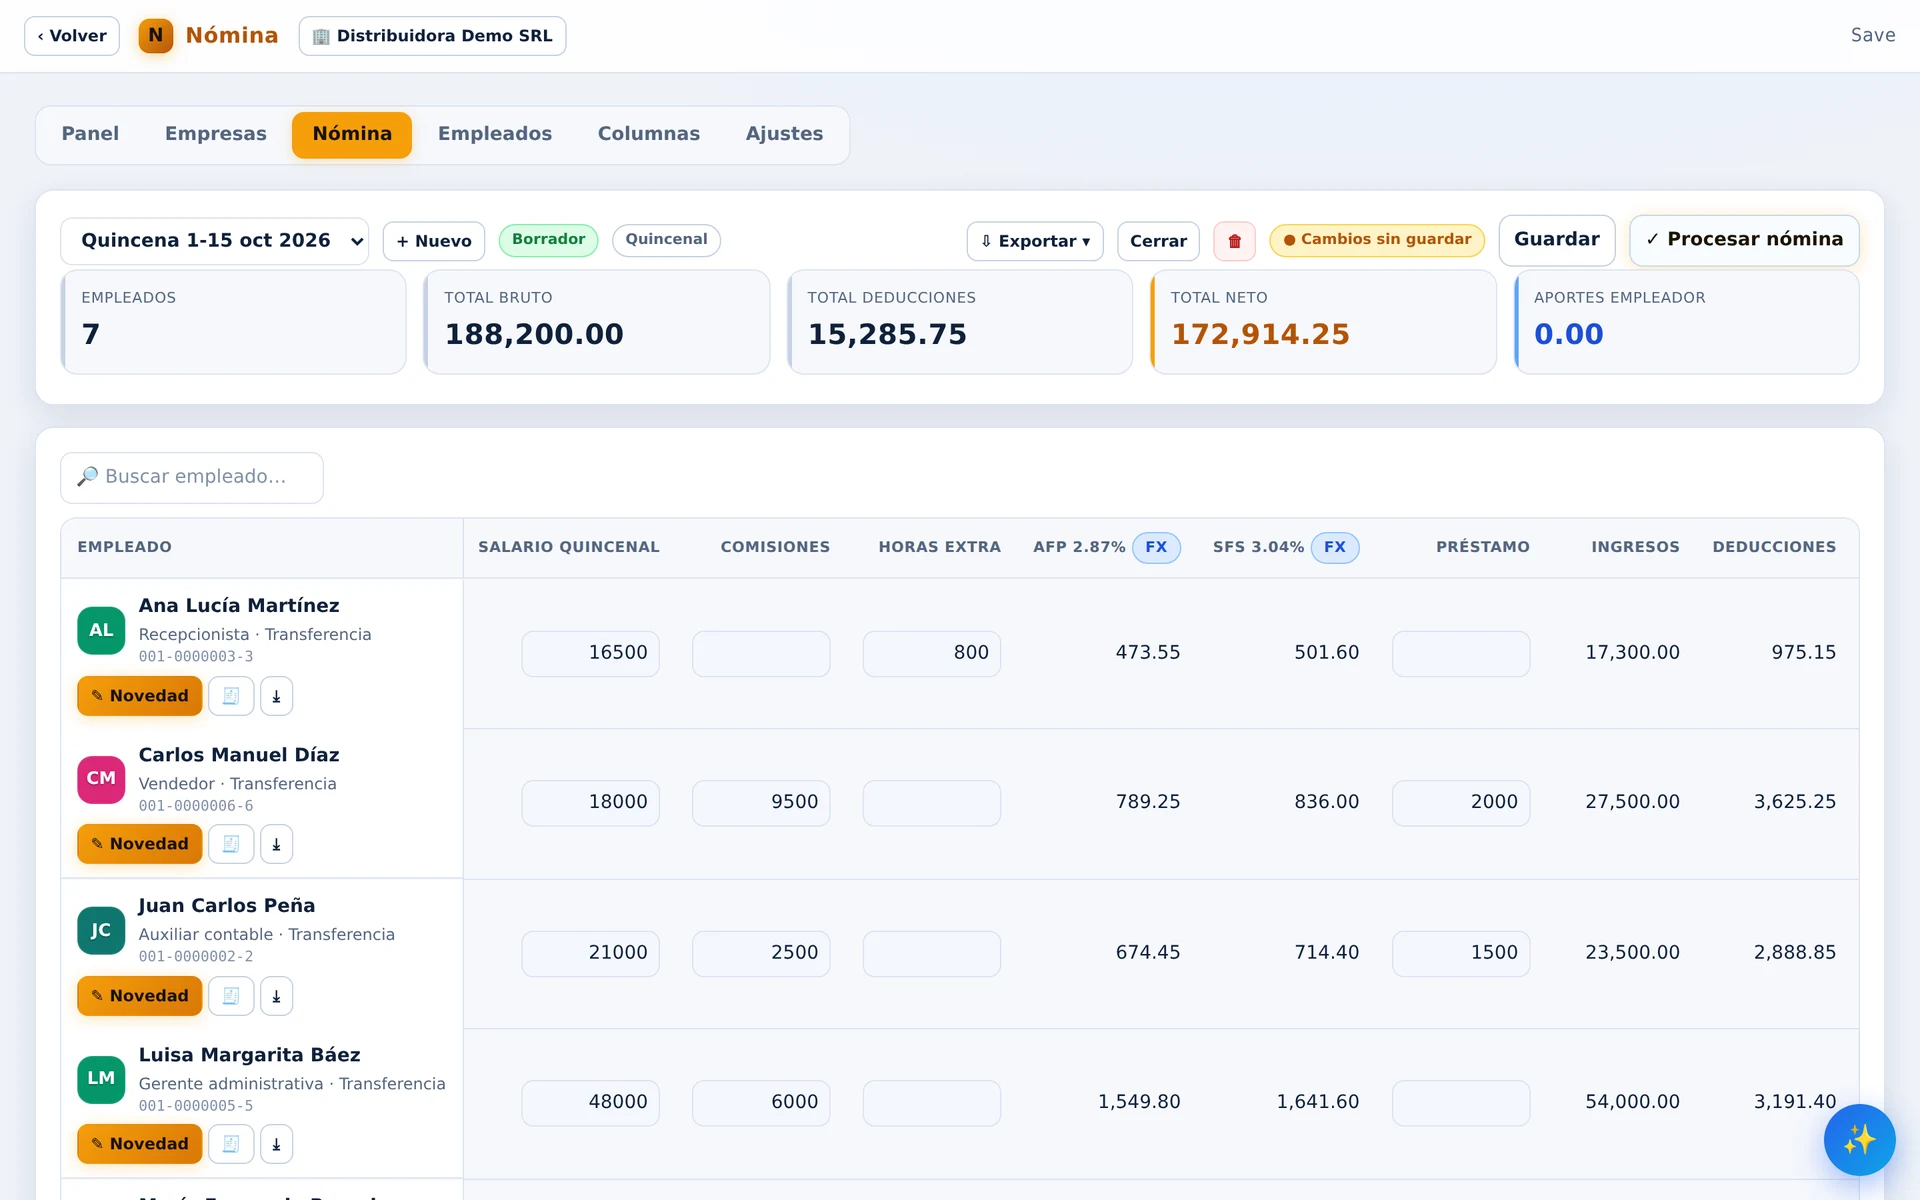The width and height of the screenshot is (1920, 1200).
Task: Click the Distribuidora Demo SRL company chip
Action: pos(432,36)
